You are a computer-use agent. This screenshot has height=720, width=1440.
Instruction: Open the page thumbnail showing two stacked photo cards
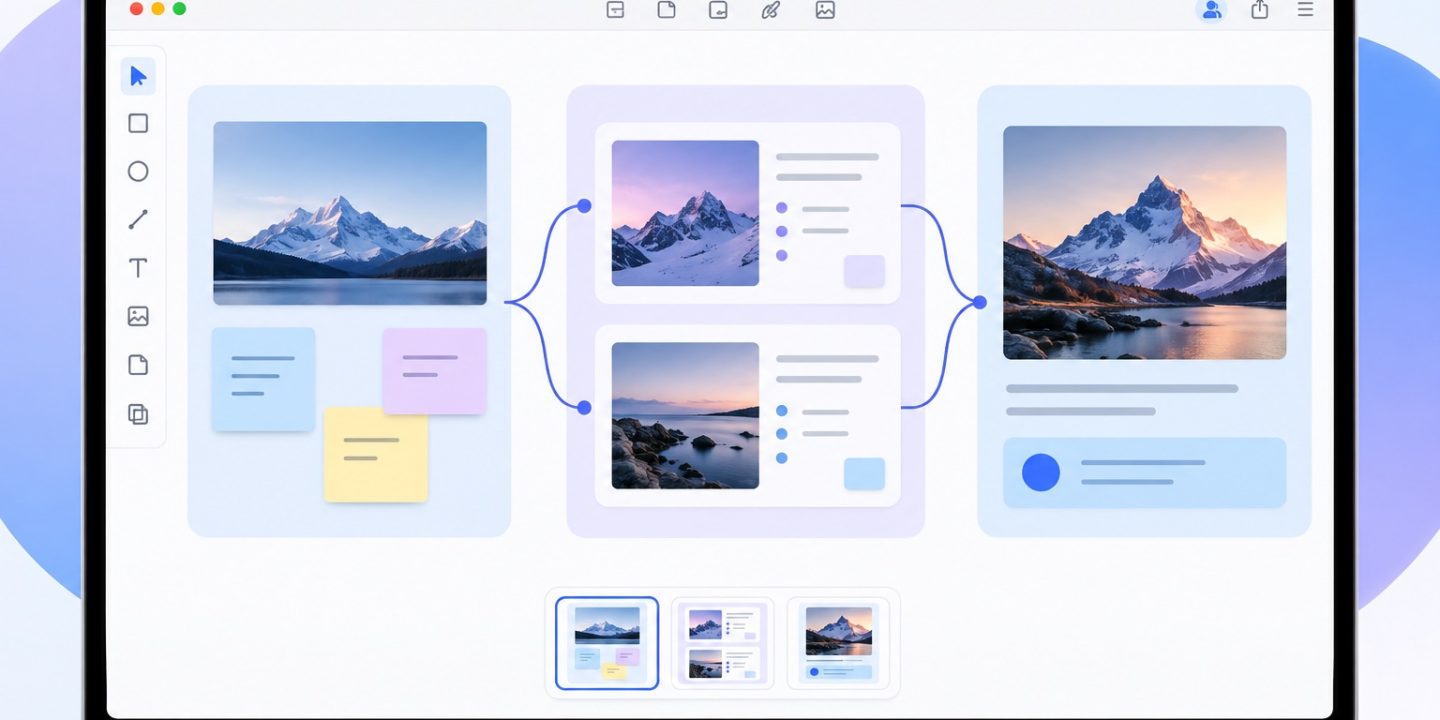722,643
